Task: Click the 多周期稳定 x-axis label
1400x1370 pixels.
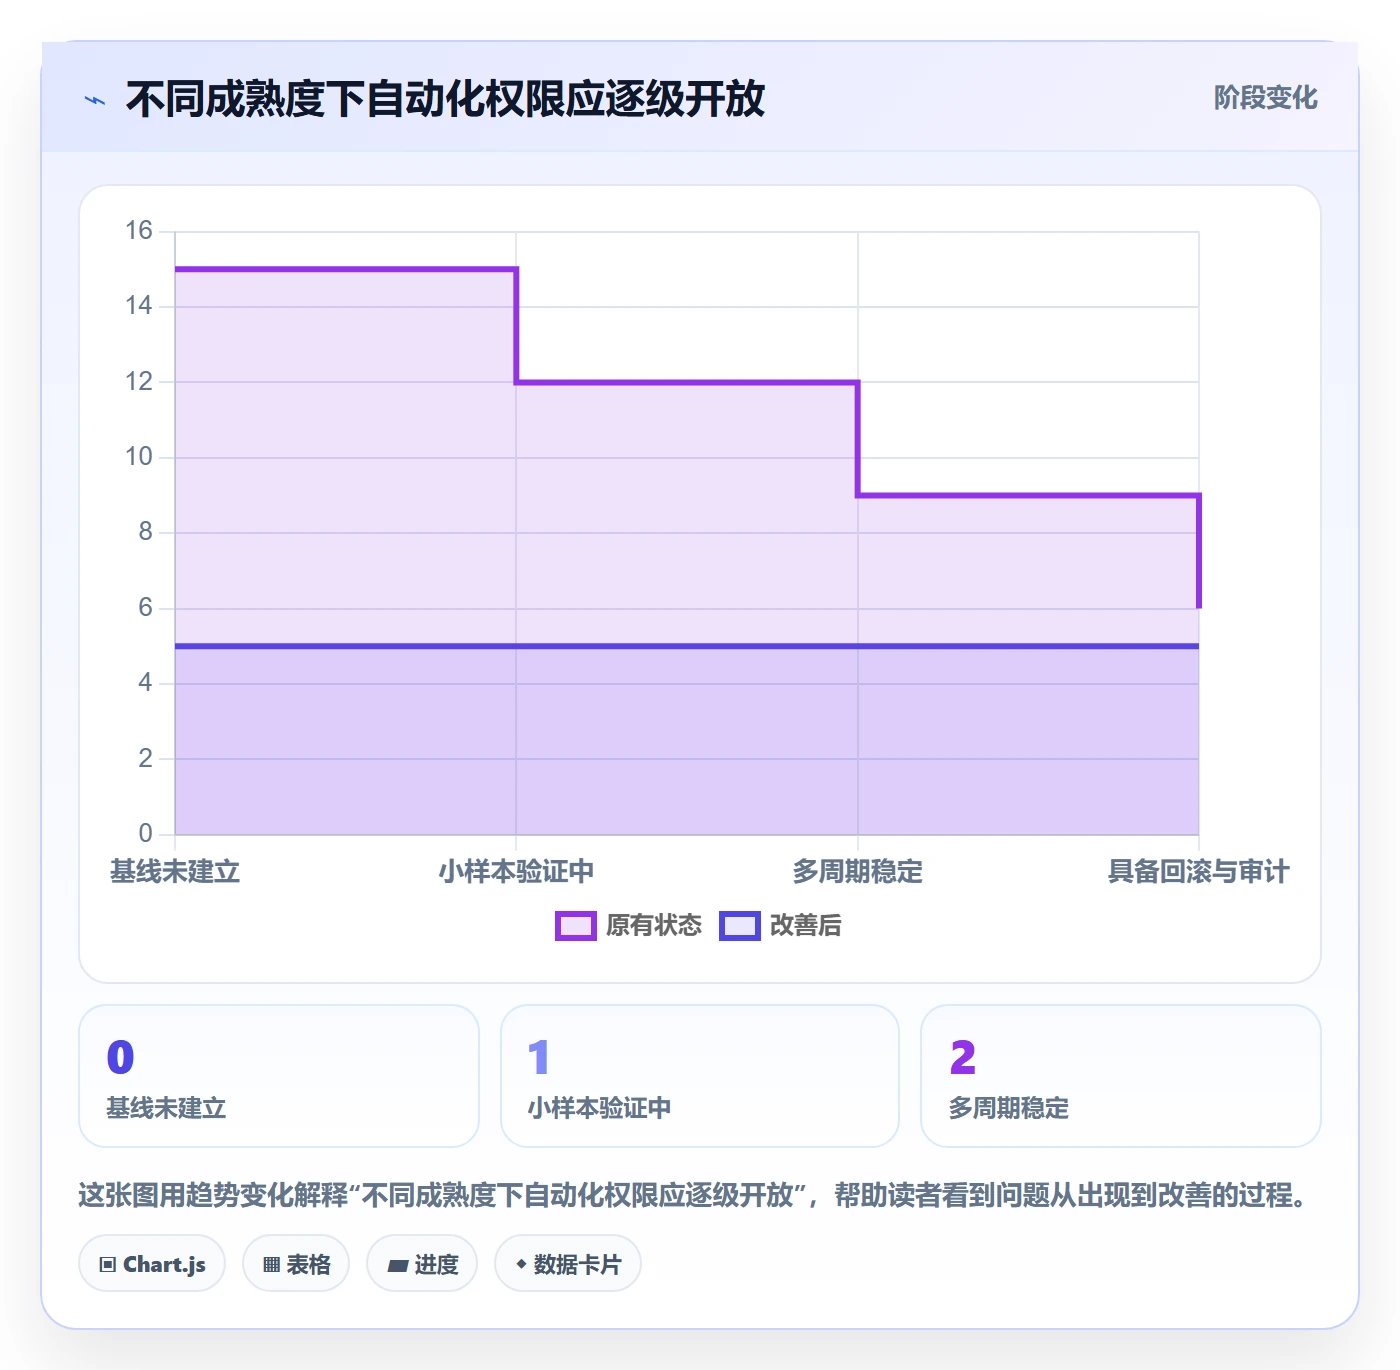Action: pos(858,872)
